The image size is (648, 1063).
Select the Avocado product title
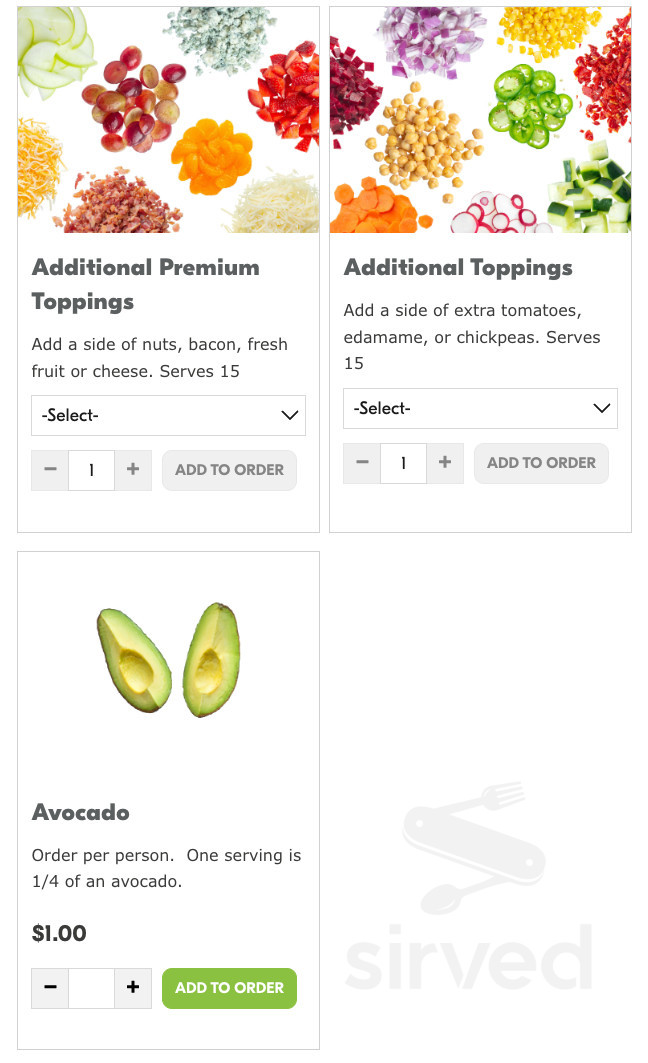[81, 813]
